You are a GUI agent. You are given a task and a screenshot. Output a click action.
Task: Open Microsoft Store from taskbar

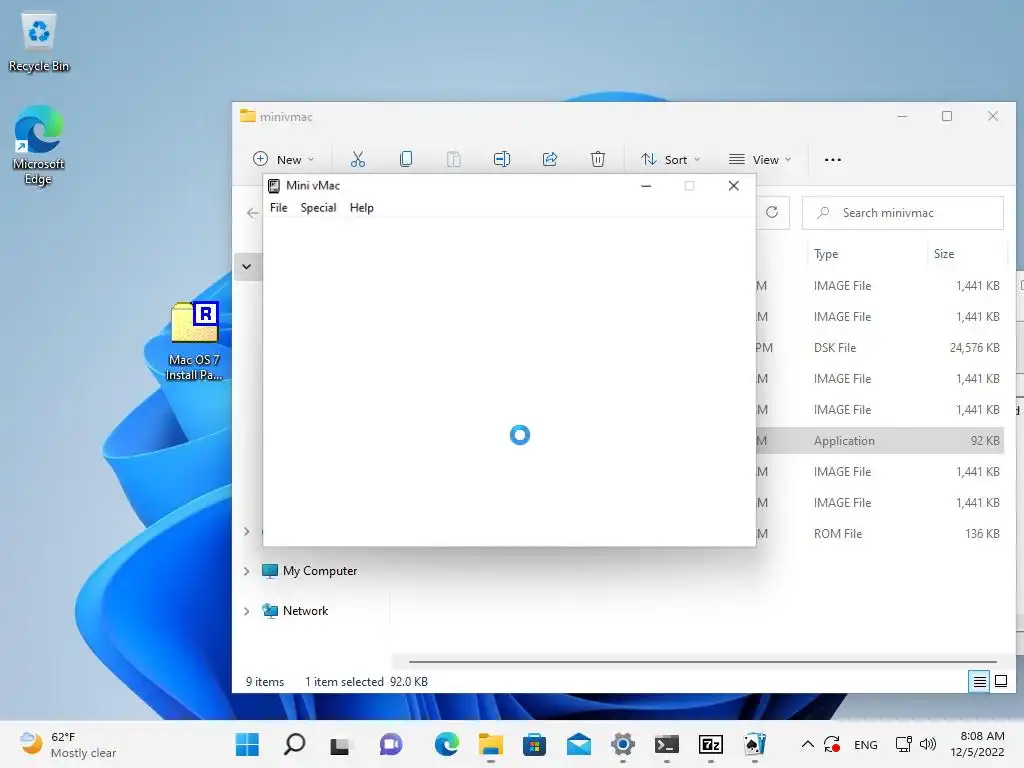[534, 744]
